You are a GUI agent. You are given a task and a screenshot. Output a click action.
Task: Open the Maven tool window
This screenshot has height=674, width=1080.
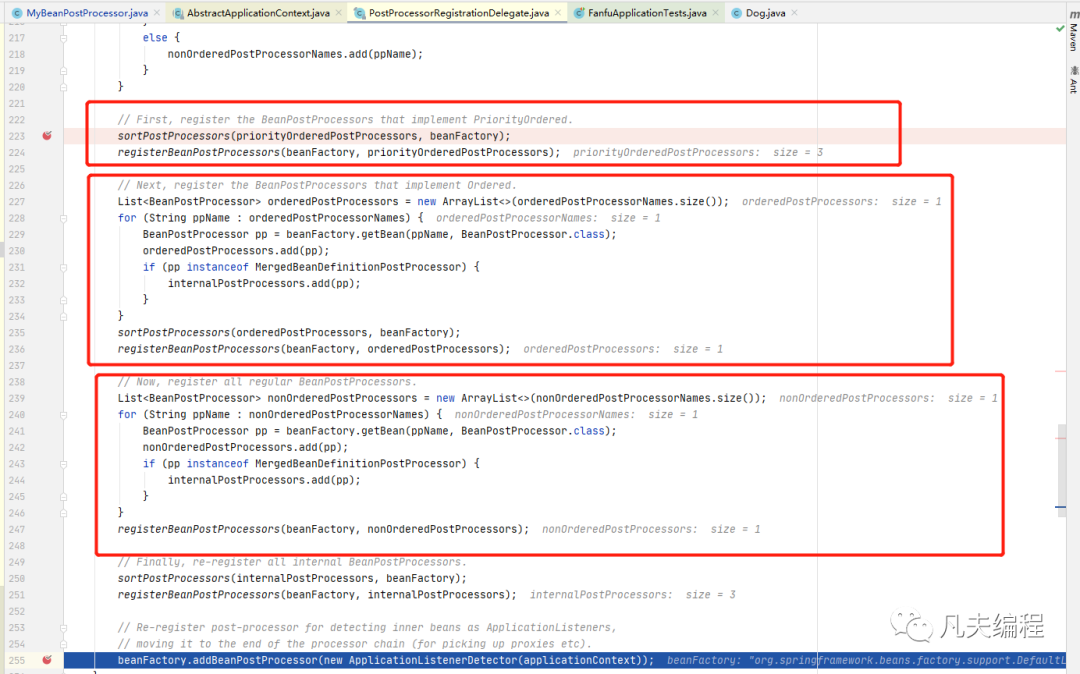tap(1073, 36)
